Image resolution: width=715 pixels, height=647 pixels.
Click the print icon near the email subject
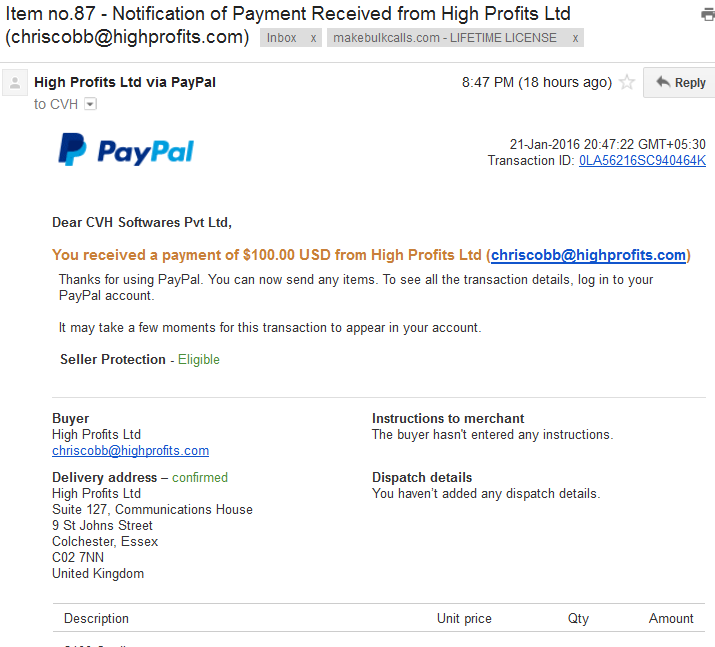708,15
